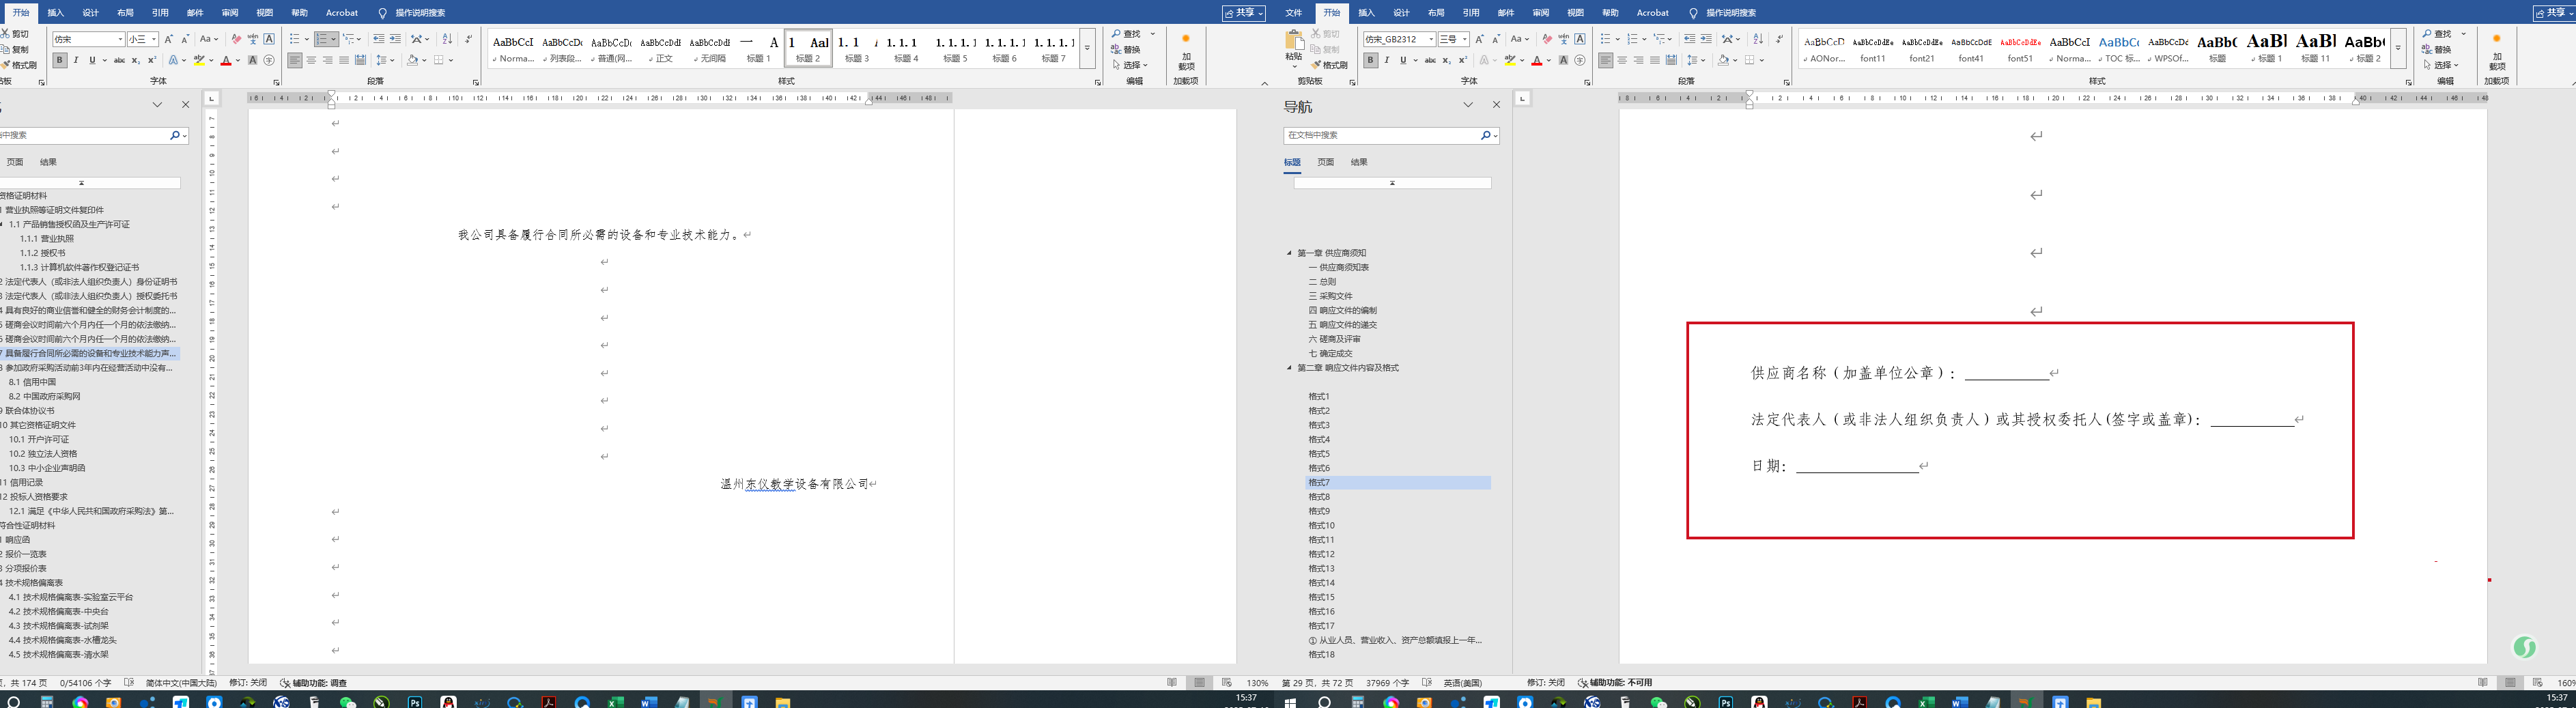This screenshot has height=708, width=2576.
Task: Click search icon in right navigation search box
Action: (1485, 135)
